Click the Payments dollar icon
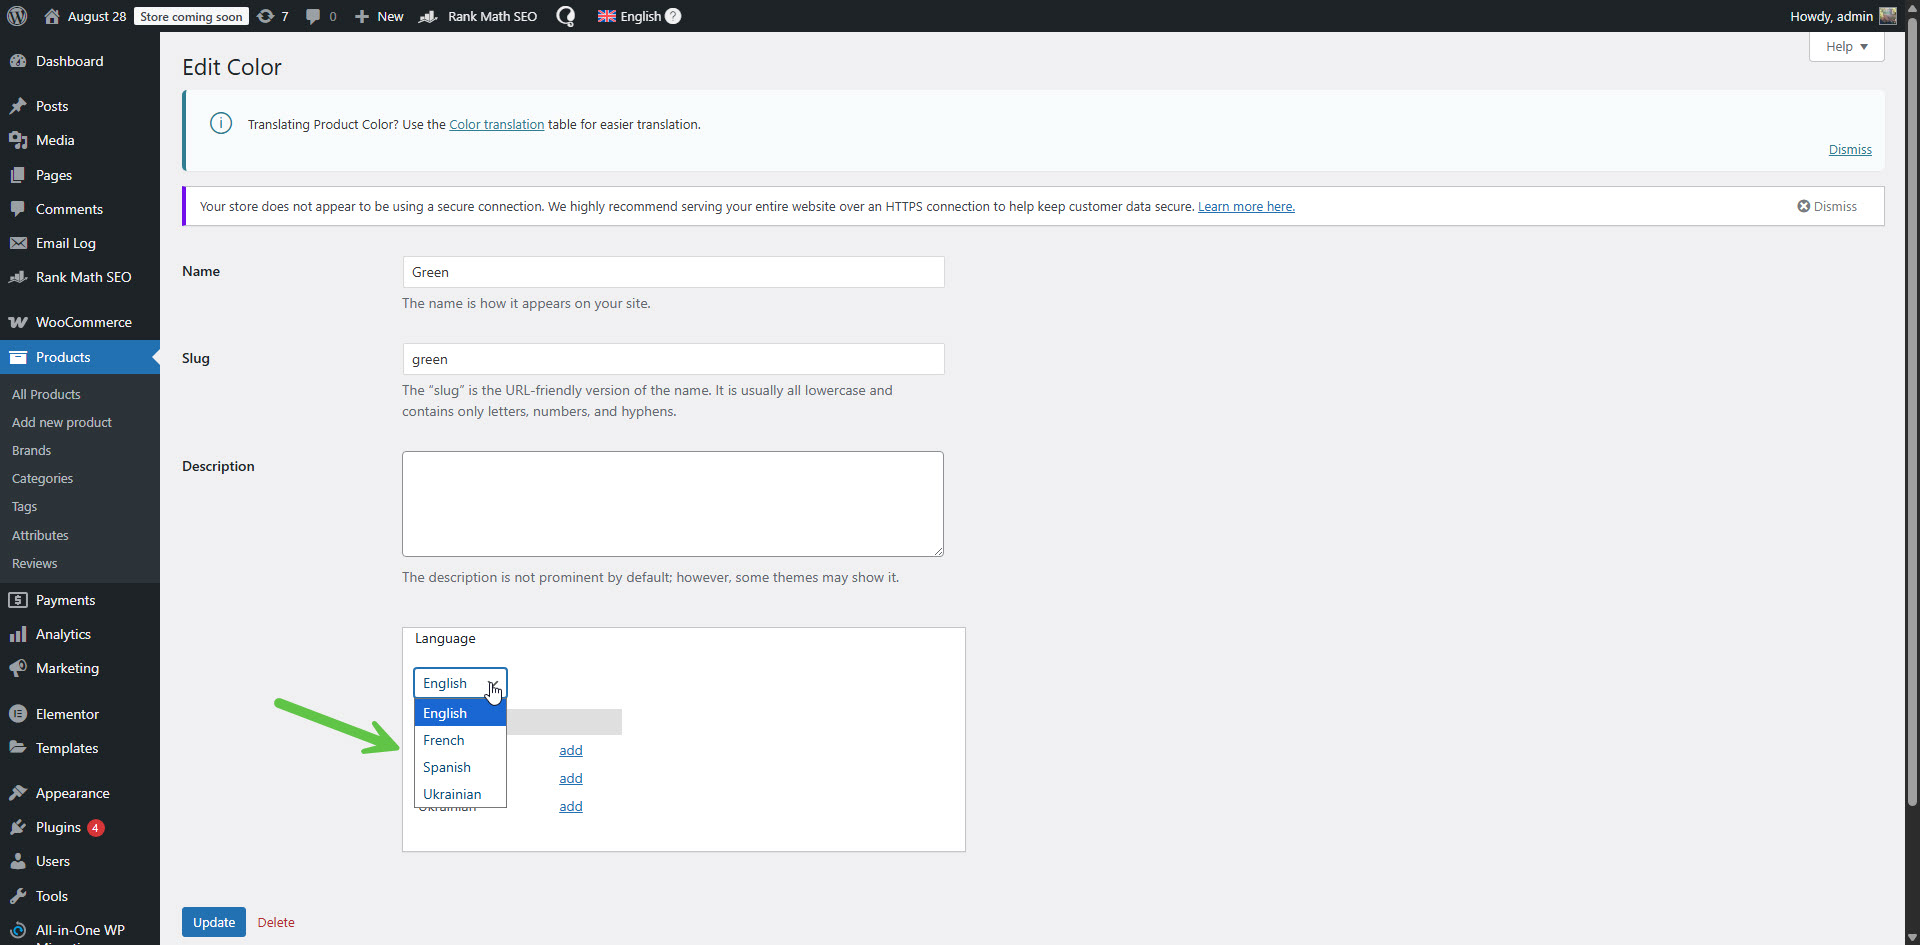 (x=18, y=600)
